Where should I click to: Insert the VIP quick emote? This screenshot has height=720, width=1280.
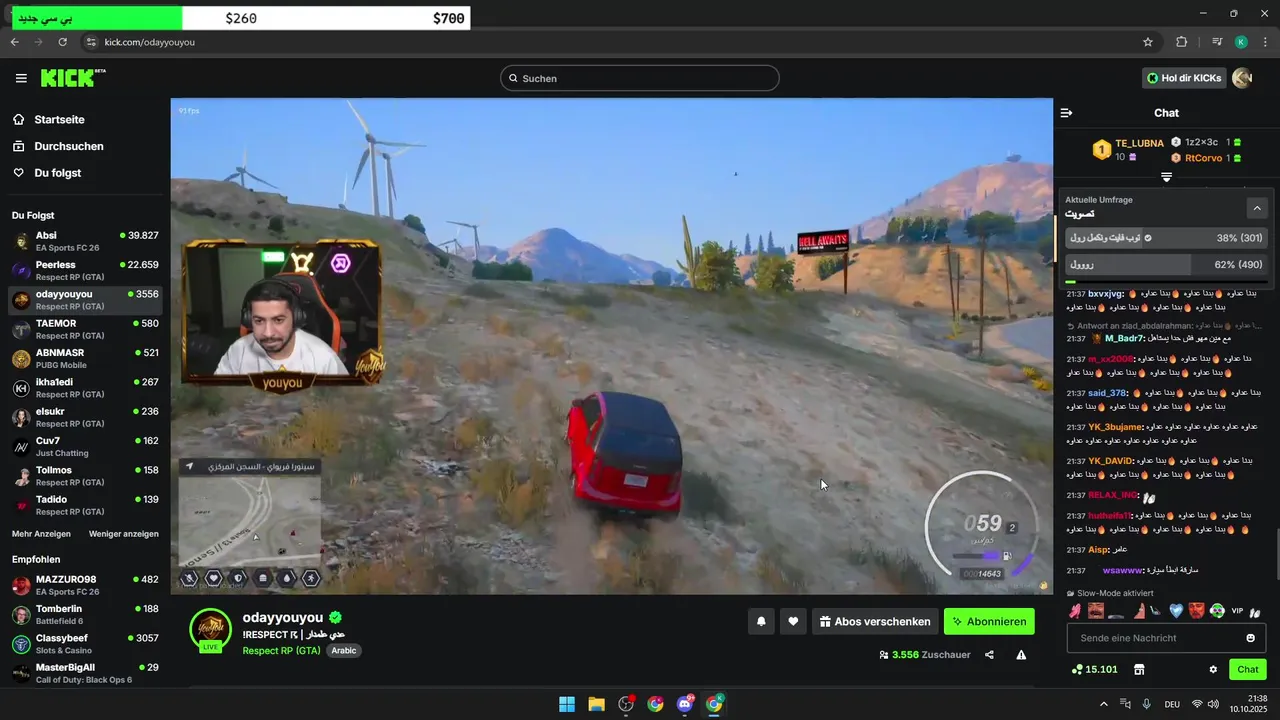pos(1237,611)
